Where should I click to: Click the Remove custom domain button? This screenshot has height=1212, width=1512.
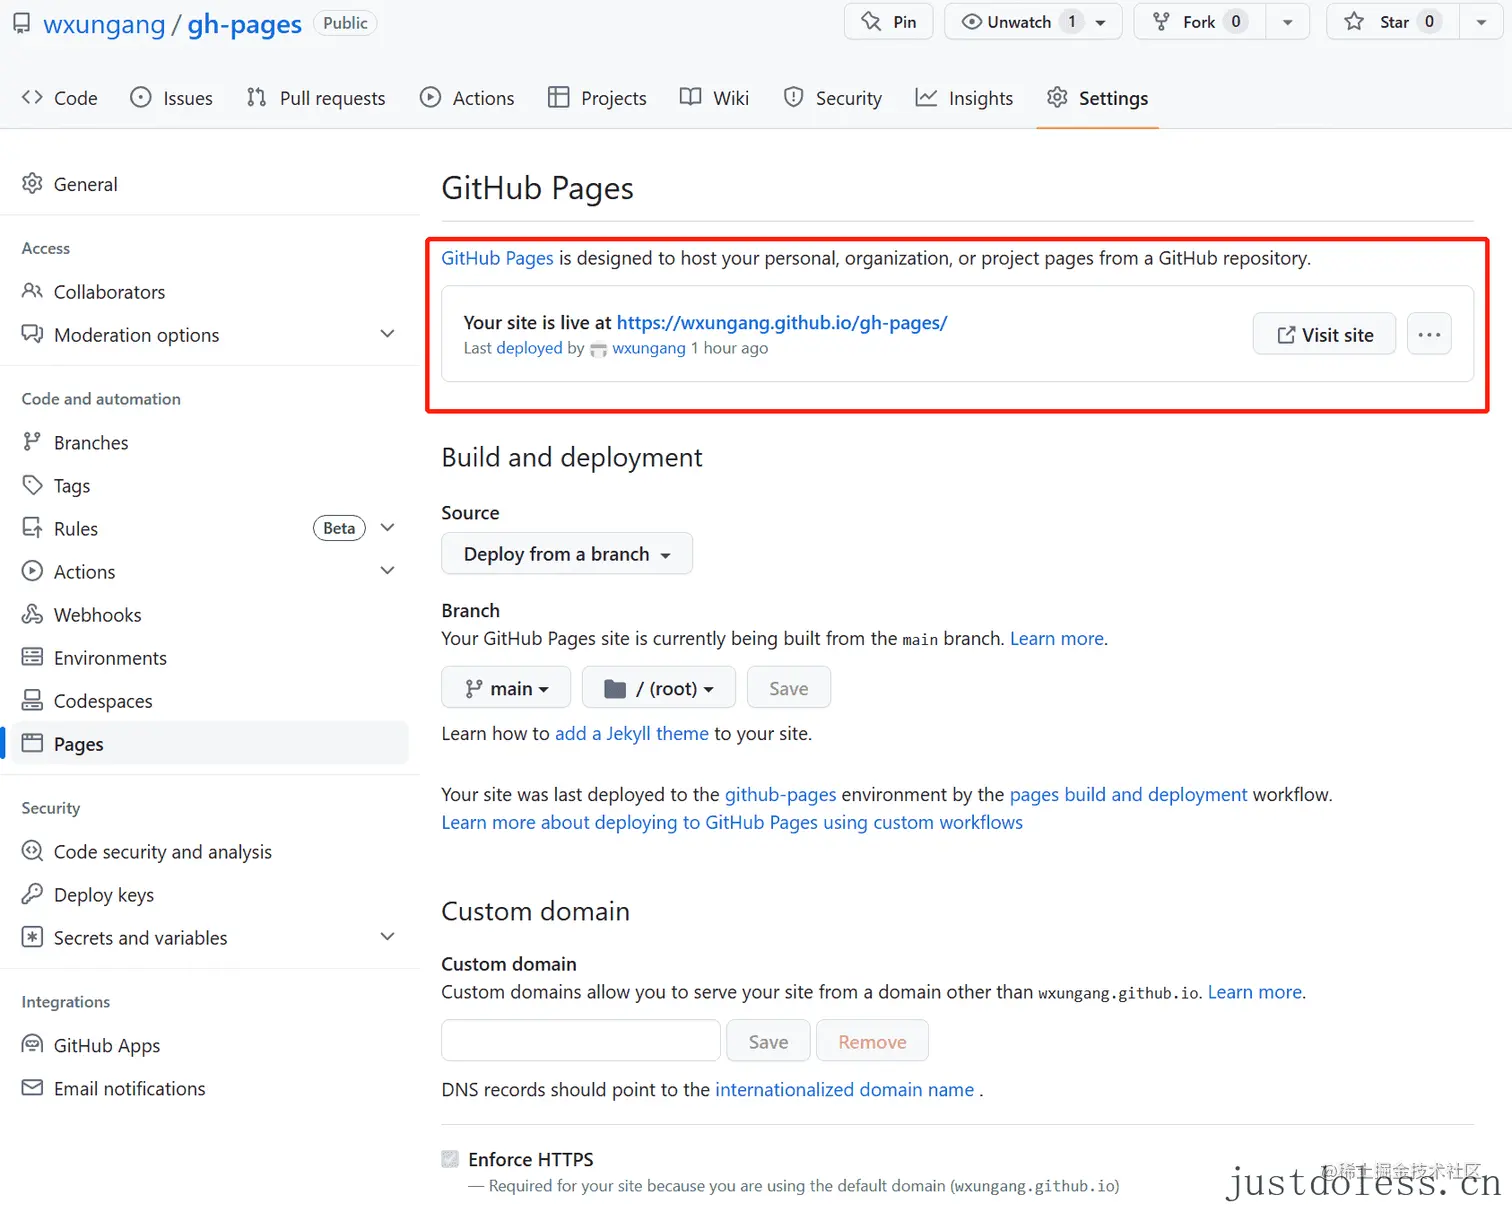pos(872,1041)
